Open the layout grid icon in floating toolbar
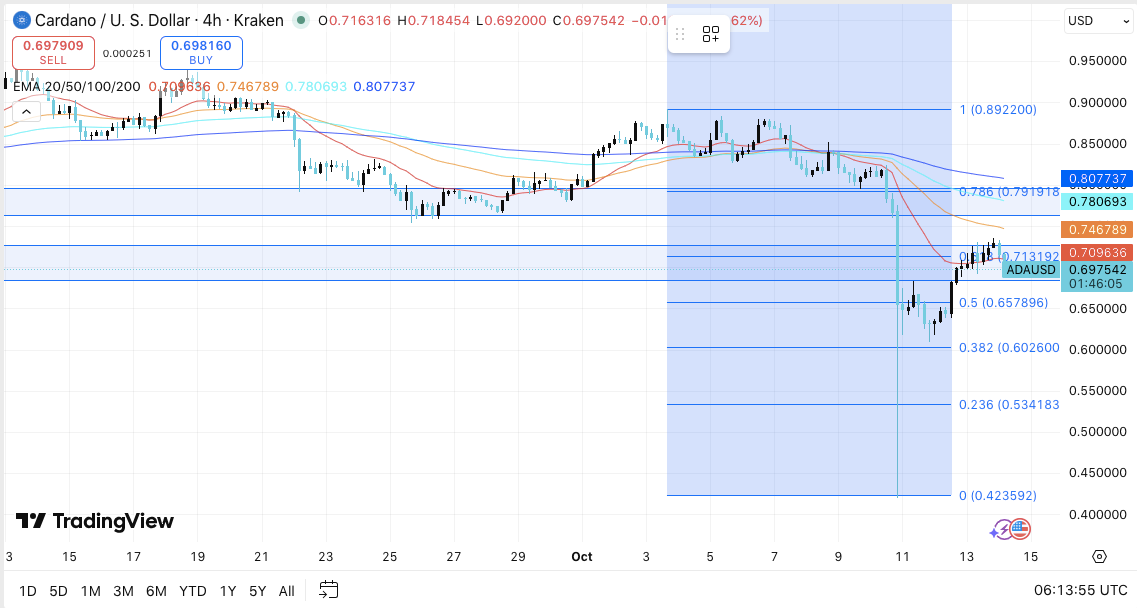 tap(711, 35)
